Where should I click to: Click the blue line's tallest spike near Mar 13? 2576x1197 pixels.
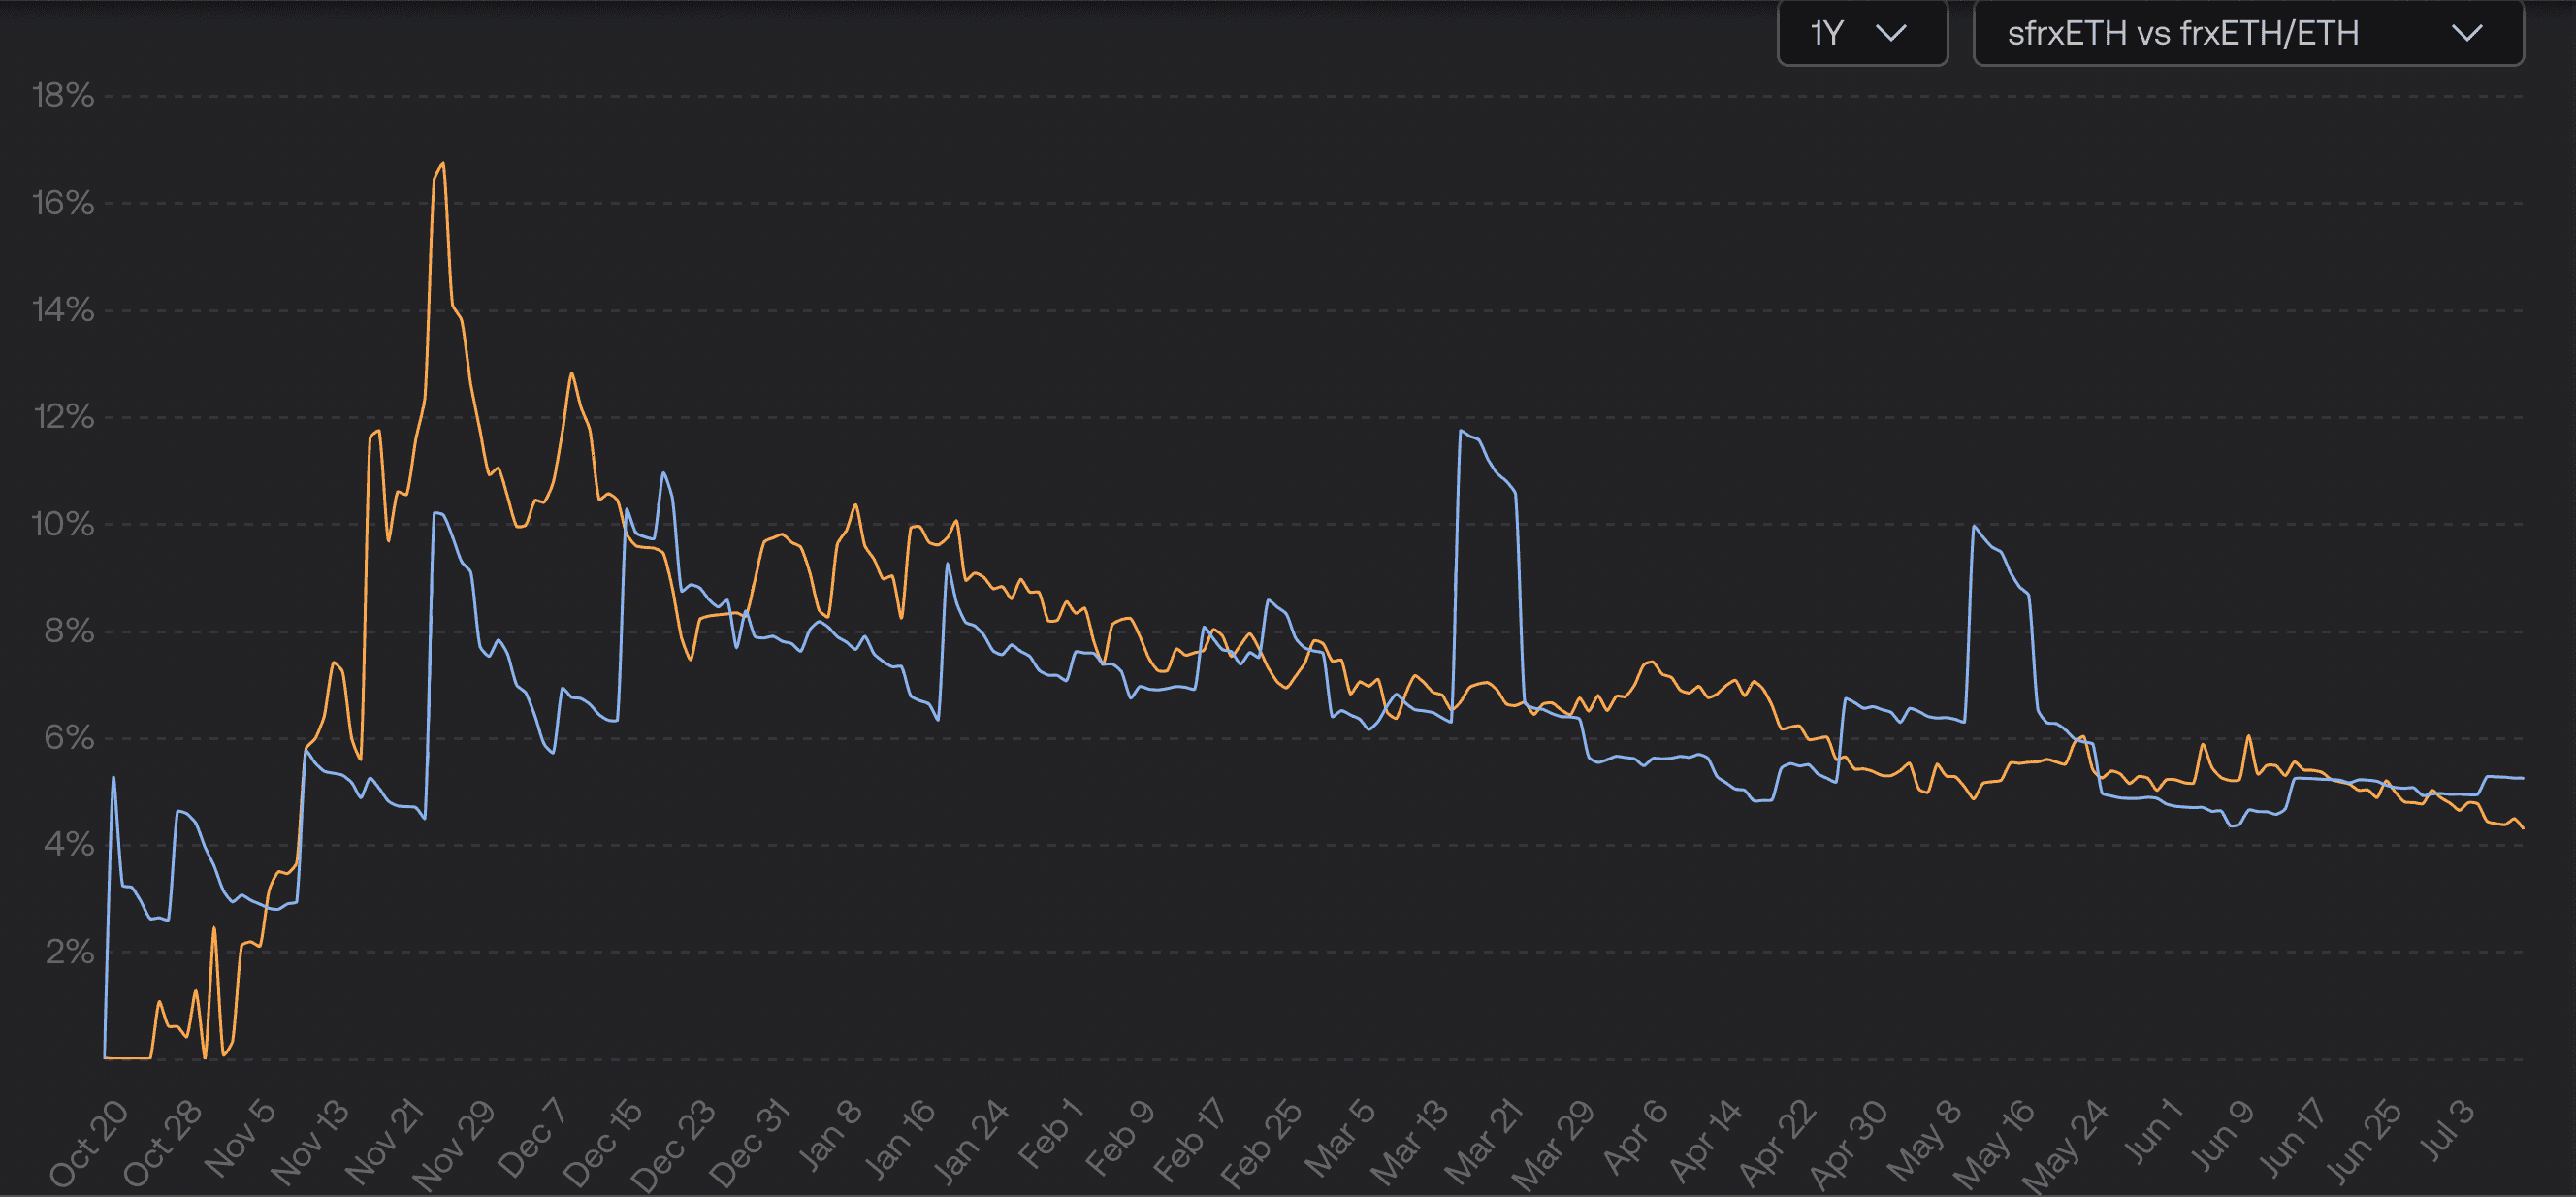point(1461,432)
